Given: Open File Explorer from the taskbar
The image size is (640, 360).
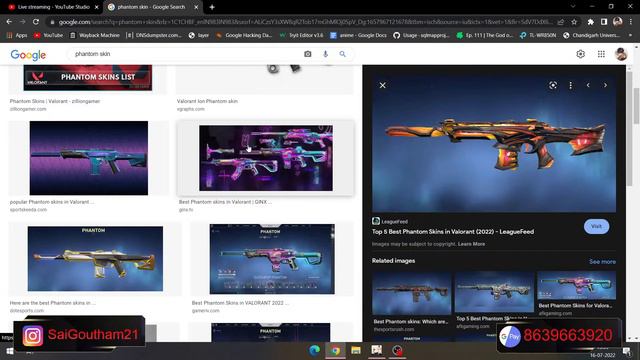Looking at the screenshot, I should click(356, 350).
